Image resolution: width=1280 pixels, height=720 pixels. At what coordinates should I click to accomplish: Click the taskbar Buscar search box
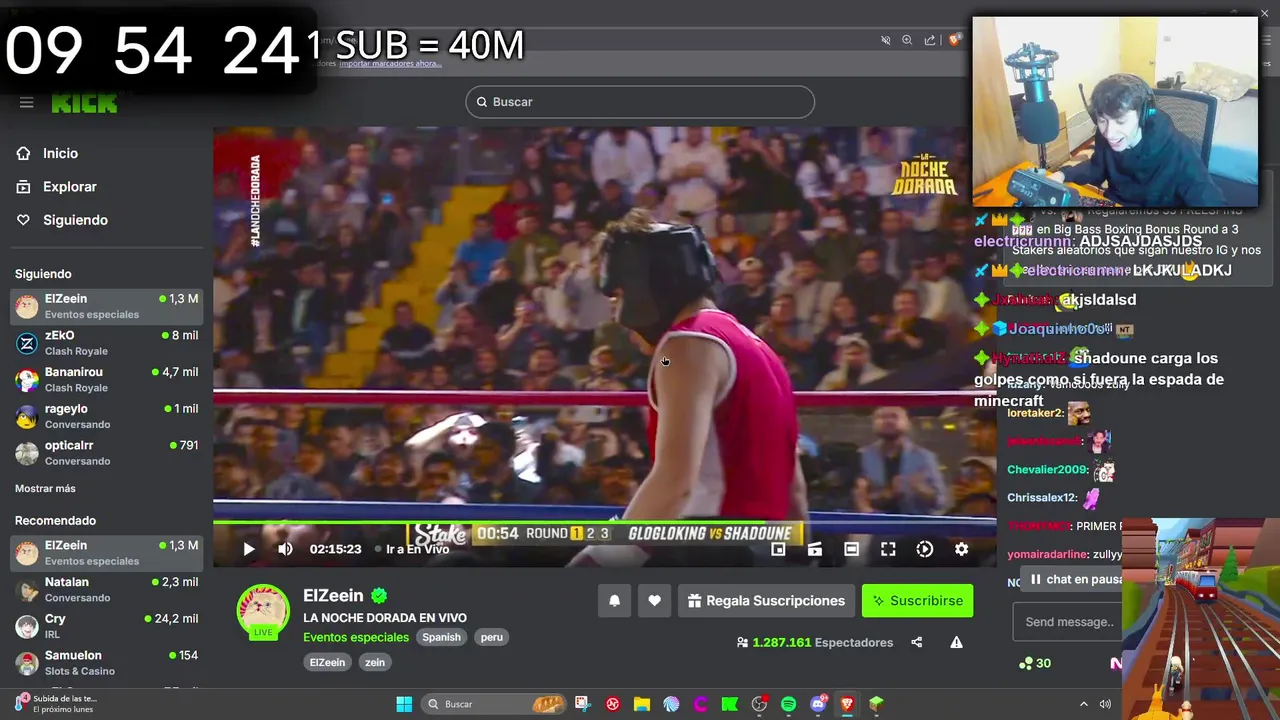tap(494, 704)
